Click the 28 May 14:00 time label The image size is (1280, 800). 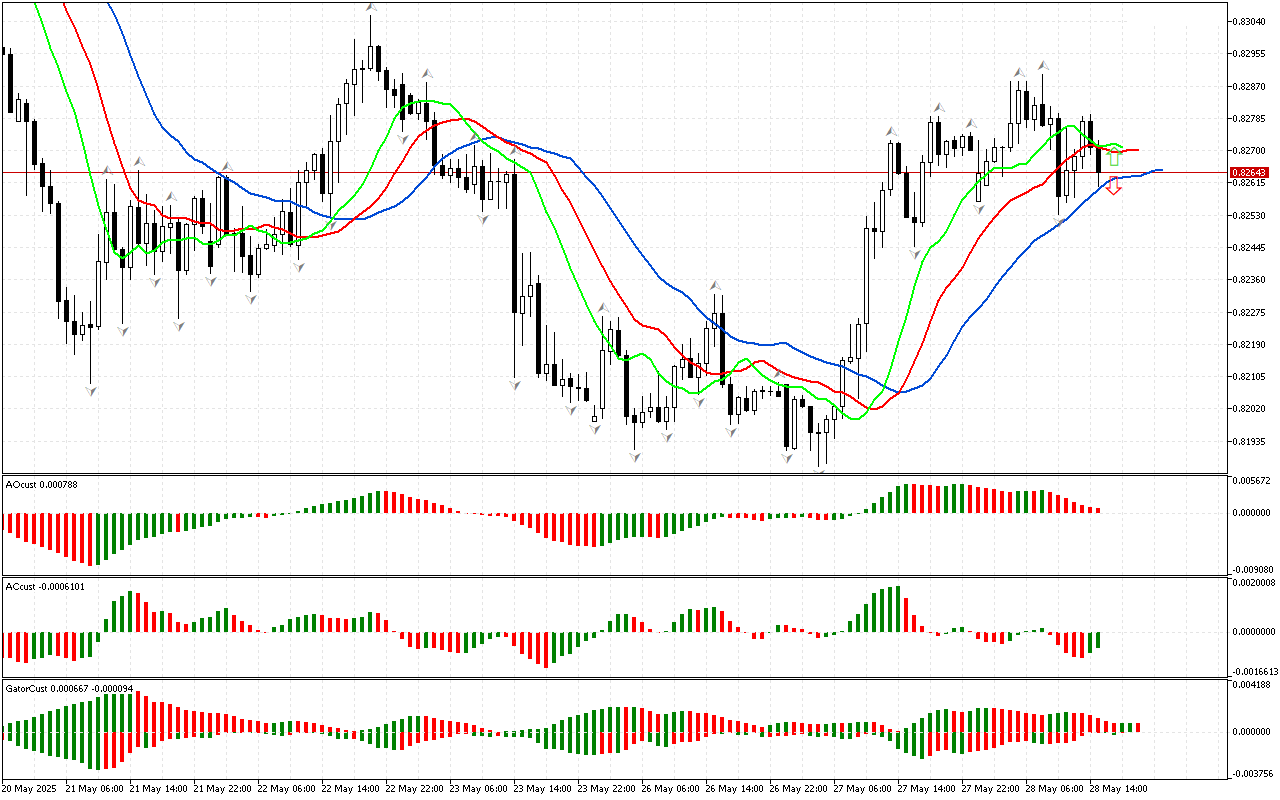(1120, 789)
